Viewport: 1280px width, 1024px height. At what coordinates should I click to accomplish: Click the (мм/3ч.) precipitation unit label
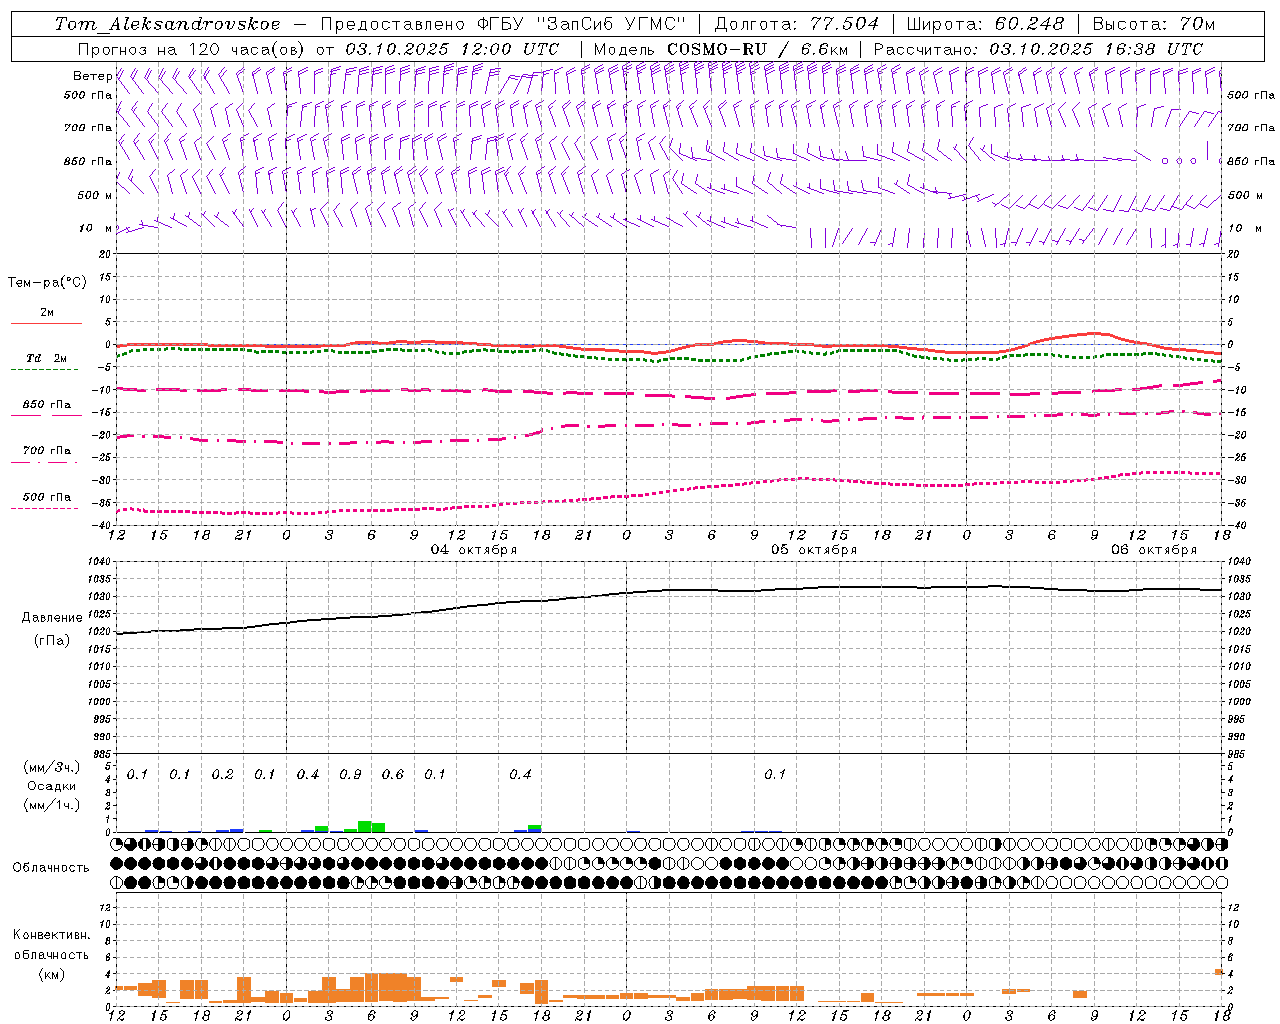coord(51,768)
